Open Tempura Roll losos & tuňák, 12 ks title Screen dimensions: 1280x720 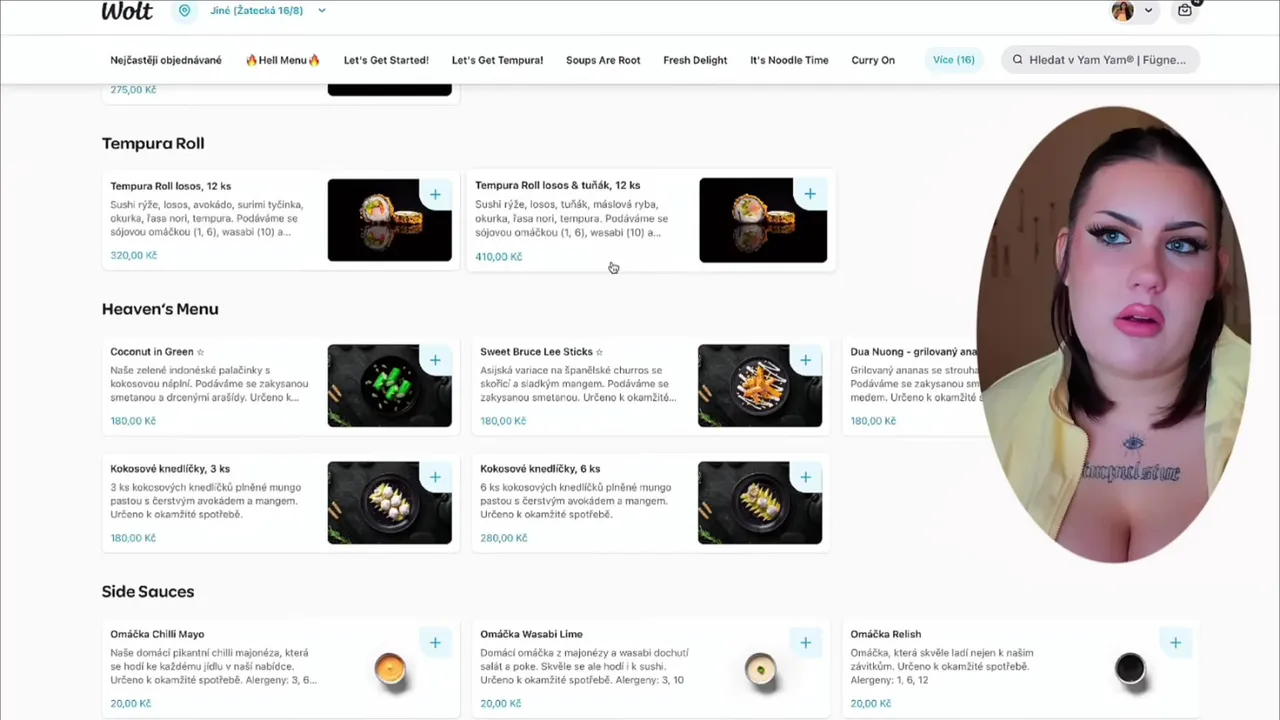pyautogui.click(x=557, y=185)
